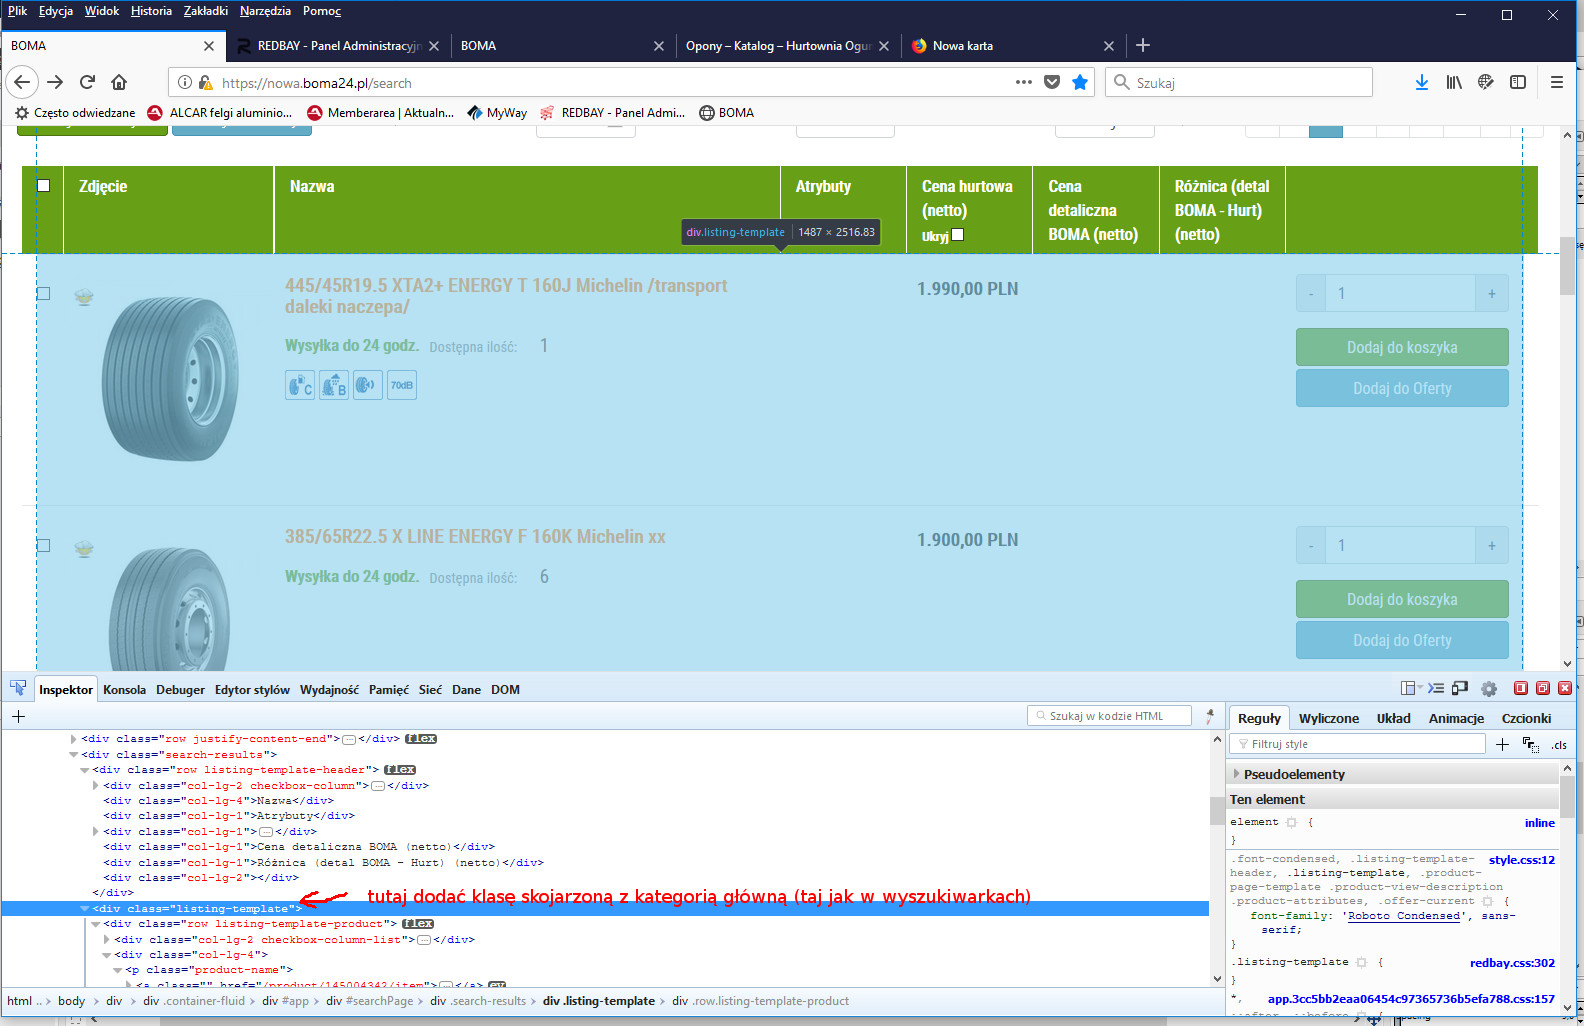Viewport: 1584px width, 1026px height.
Task: Open the Zakładki menu
Action: [x=205, y=11]
